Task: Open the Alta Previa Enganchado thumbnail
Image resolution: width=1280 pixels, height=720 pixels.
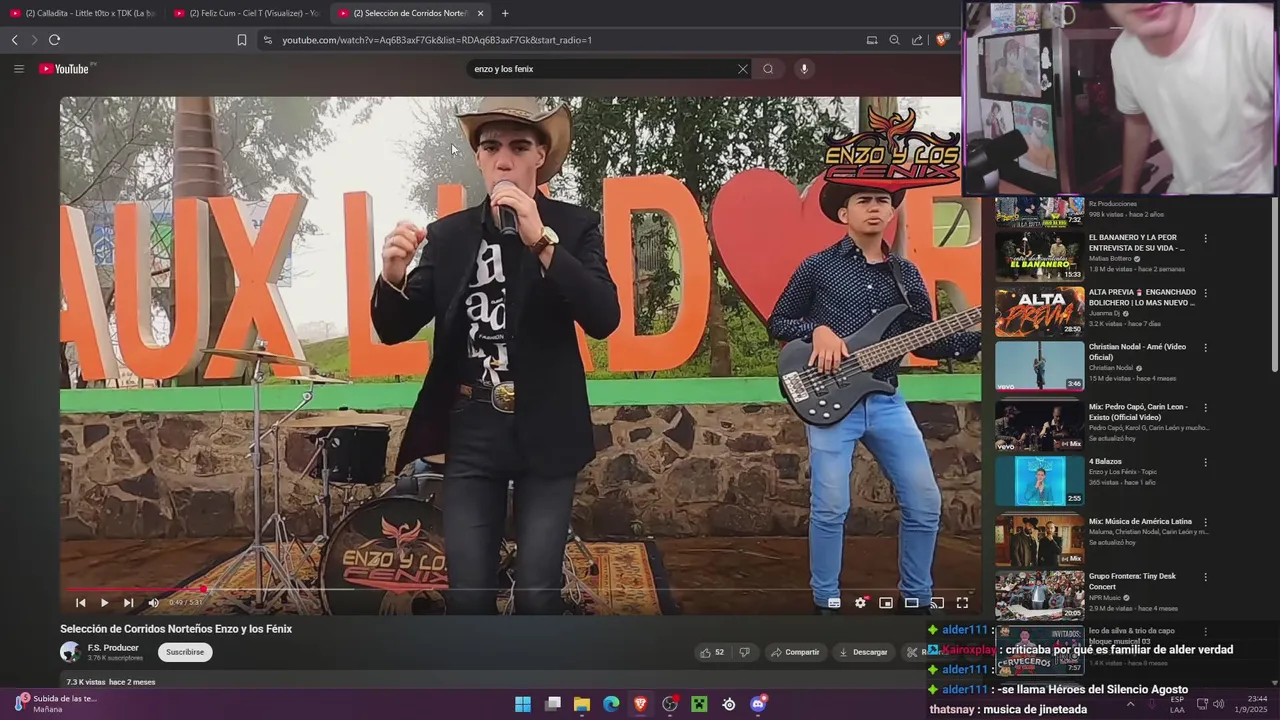Action: (1039, 312)
